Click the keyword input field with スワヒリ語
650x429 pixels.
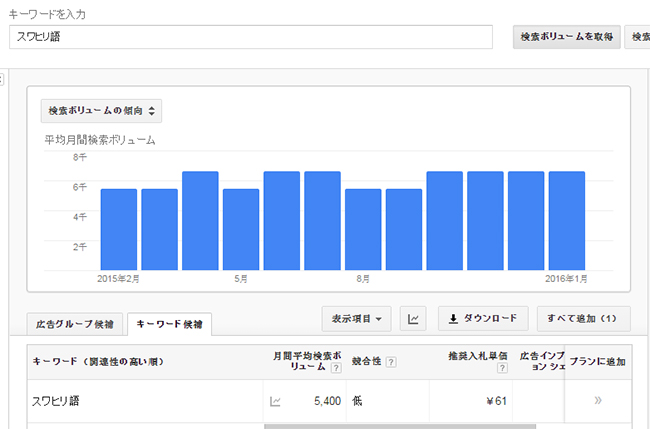click(251, 37)
